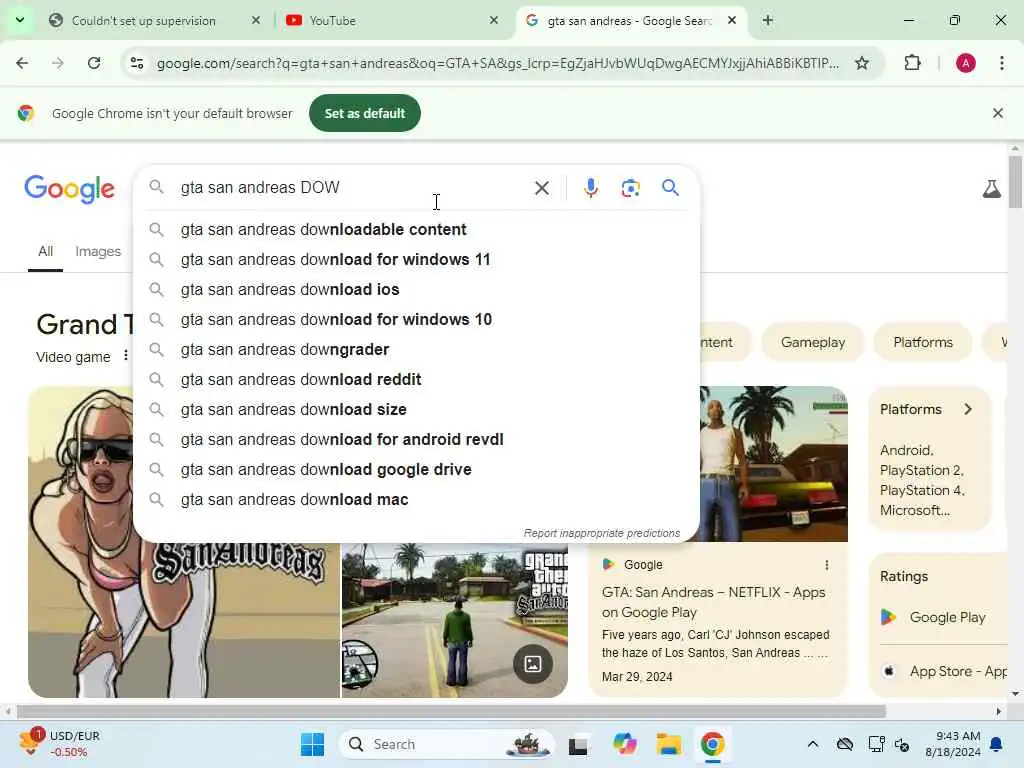The width and height of the screenshot is (1024, 768).
Task: View site information icon in address bar
Action: [x=137, y=63]
